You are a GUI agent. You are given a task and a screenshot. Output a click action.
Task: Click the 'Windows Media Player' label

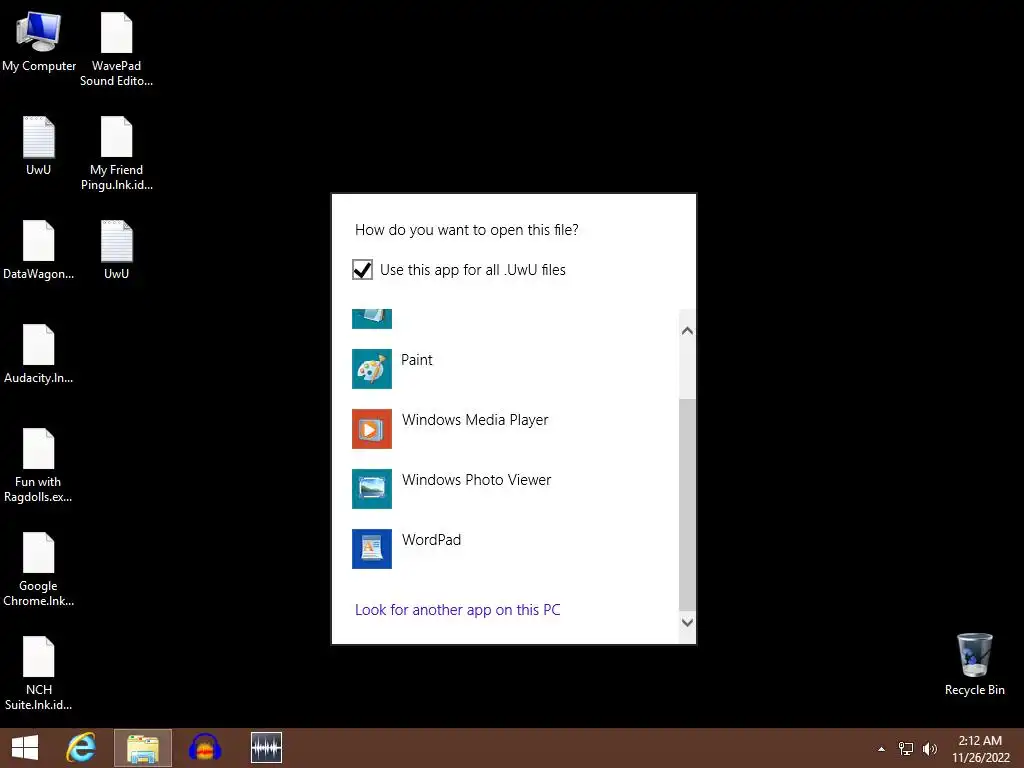click(x=475, y=420)
